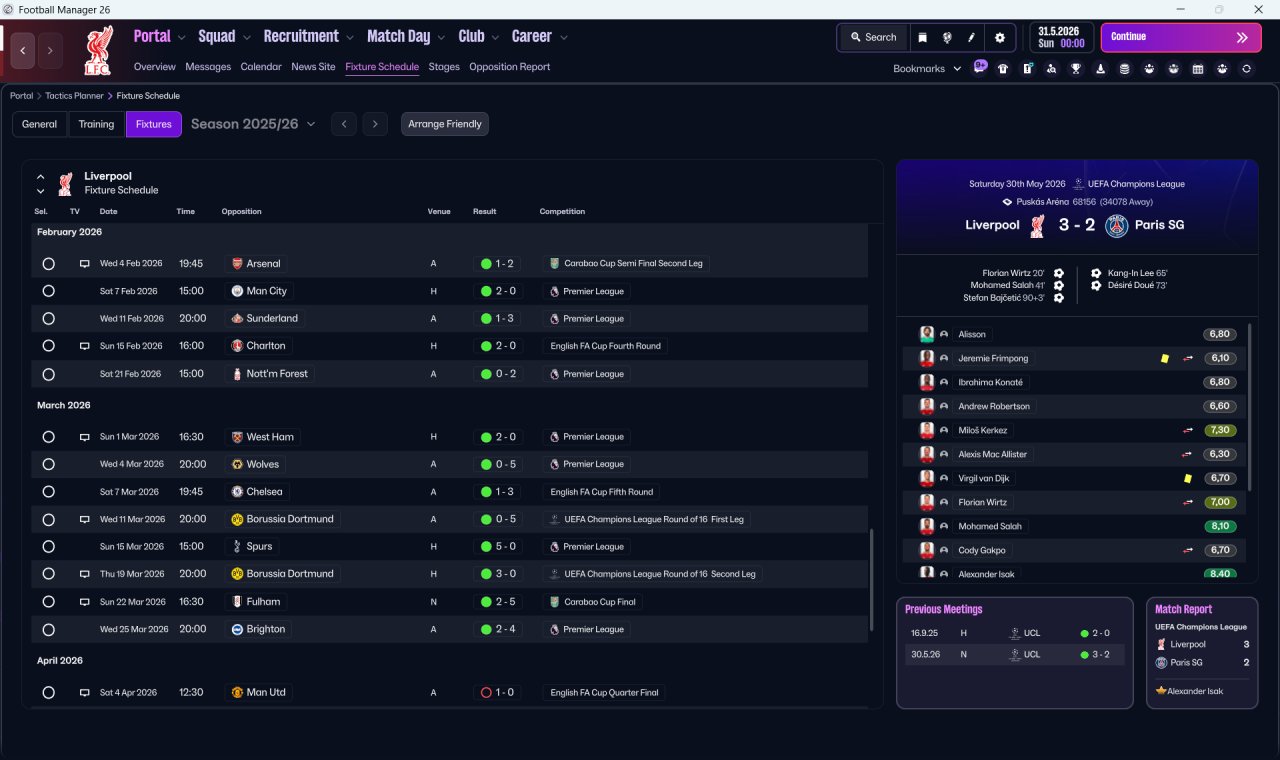This screenshot has height=760, width=1280.
Task: Open the settings gear in top toolbar
Action: [x=999, y=37]
